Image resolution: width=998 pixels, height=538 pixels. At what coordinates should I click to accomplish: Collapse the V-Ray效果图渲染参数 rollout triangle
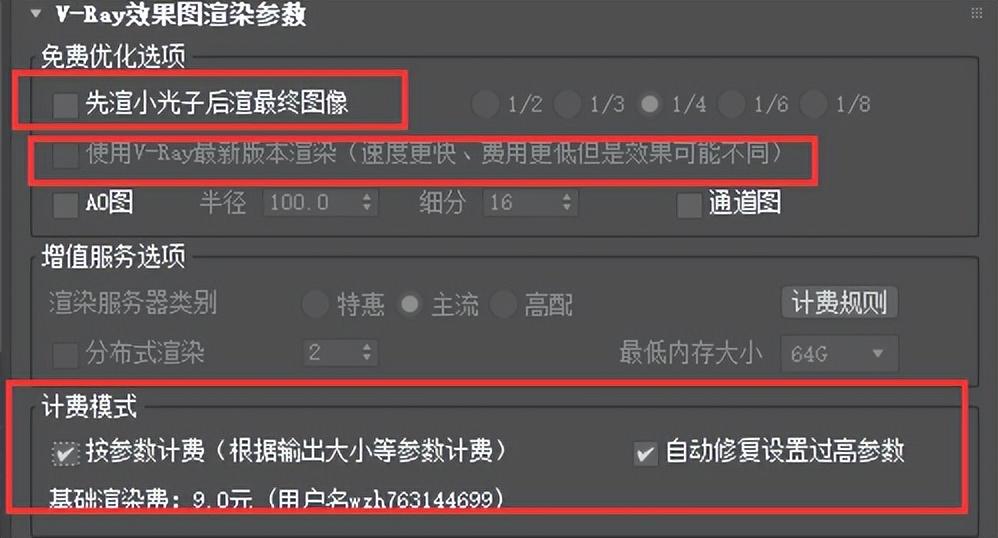click(36, 13)
